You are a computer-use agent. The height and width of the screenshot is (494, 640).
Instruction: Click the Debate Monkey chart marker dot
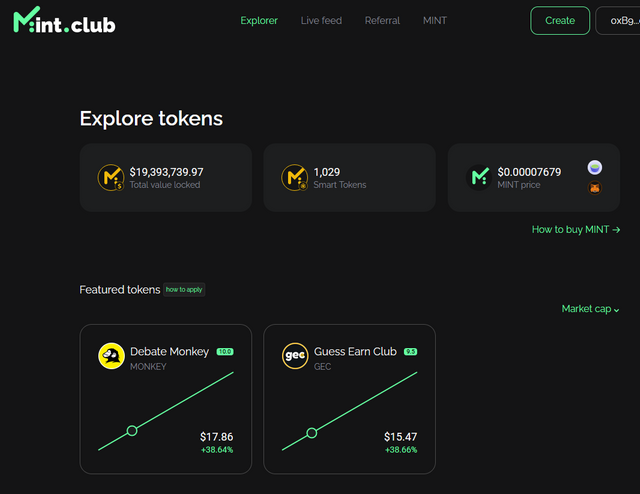coord(132,431)
